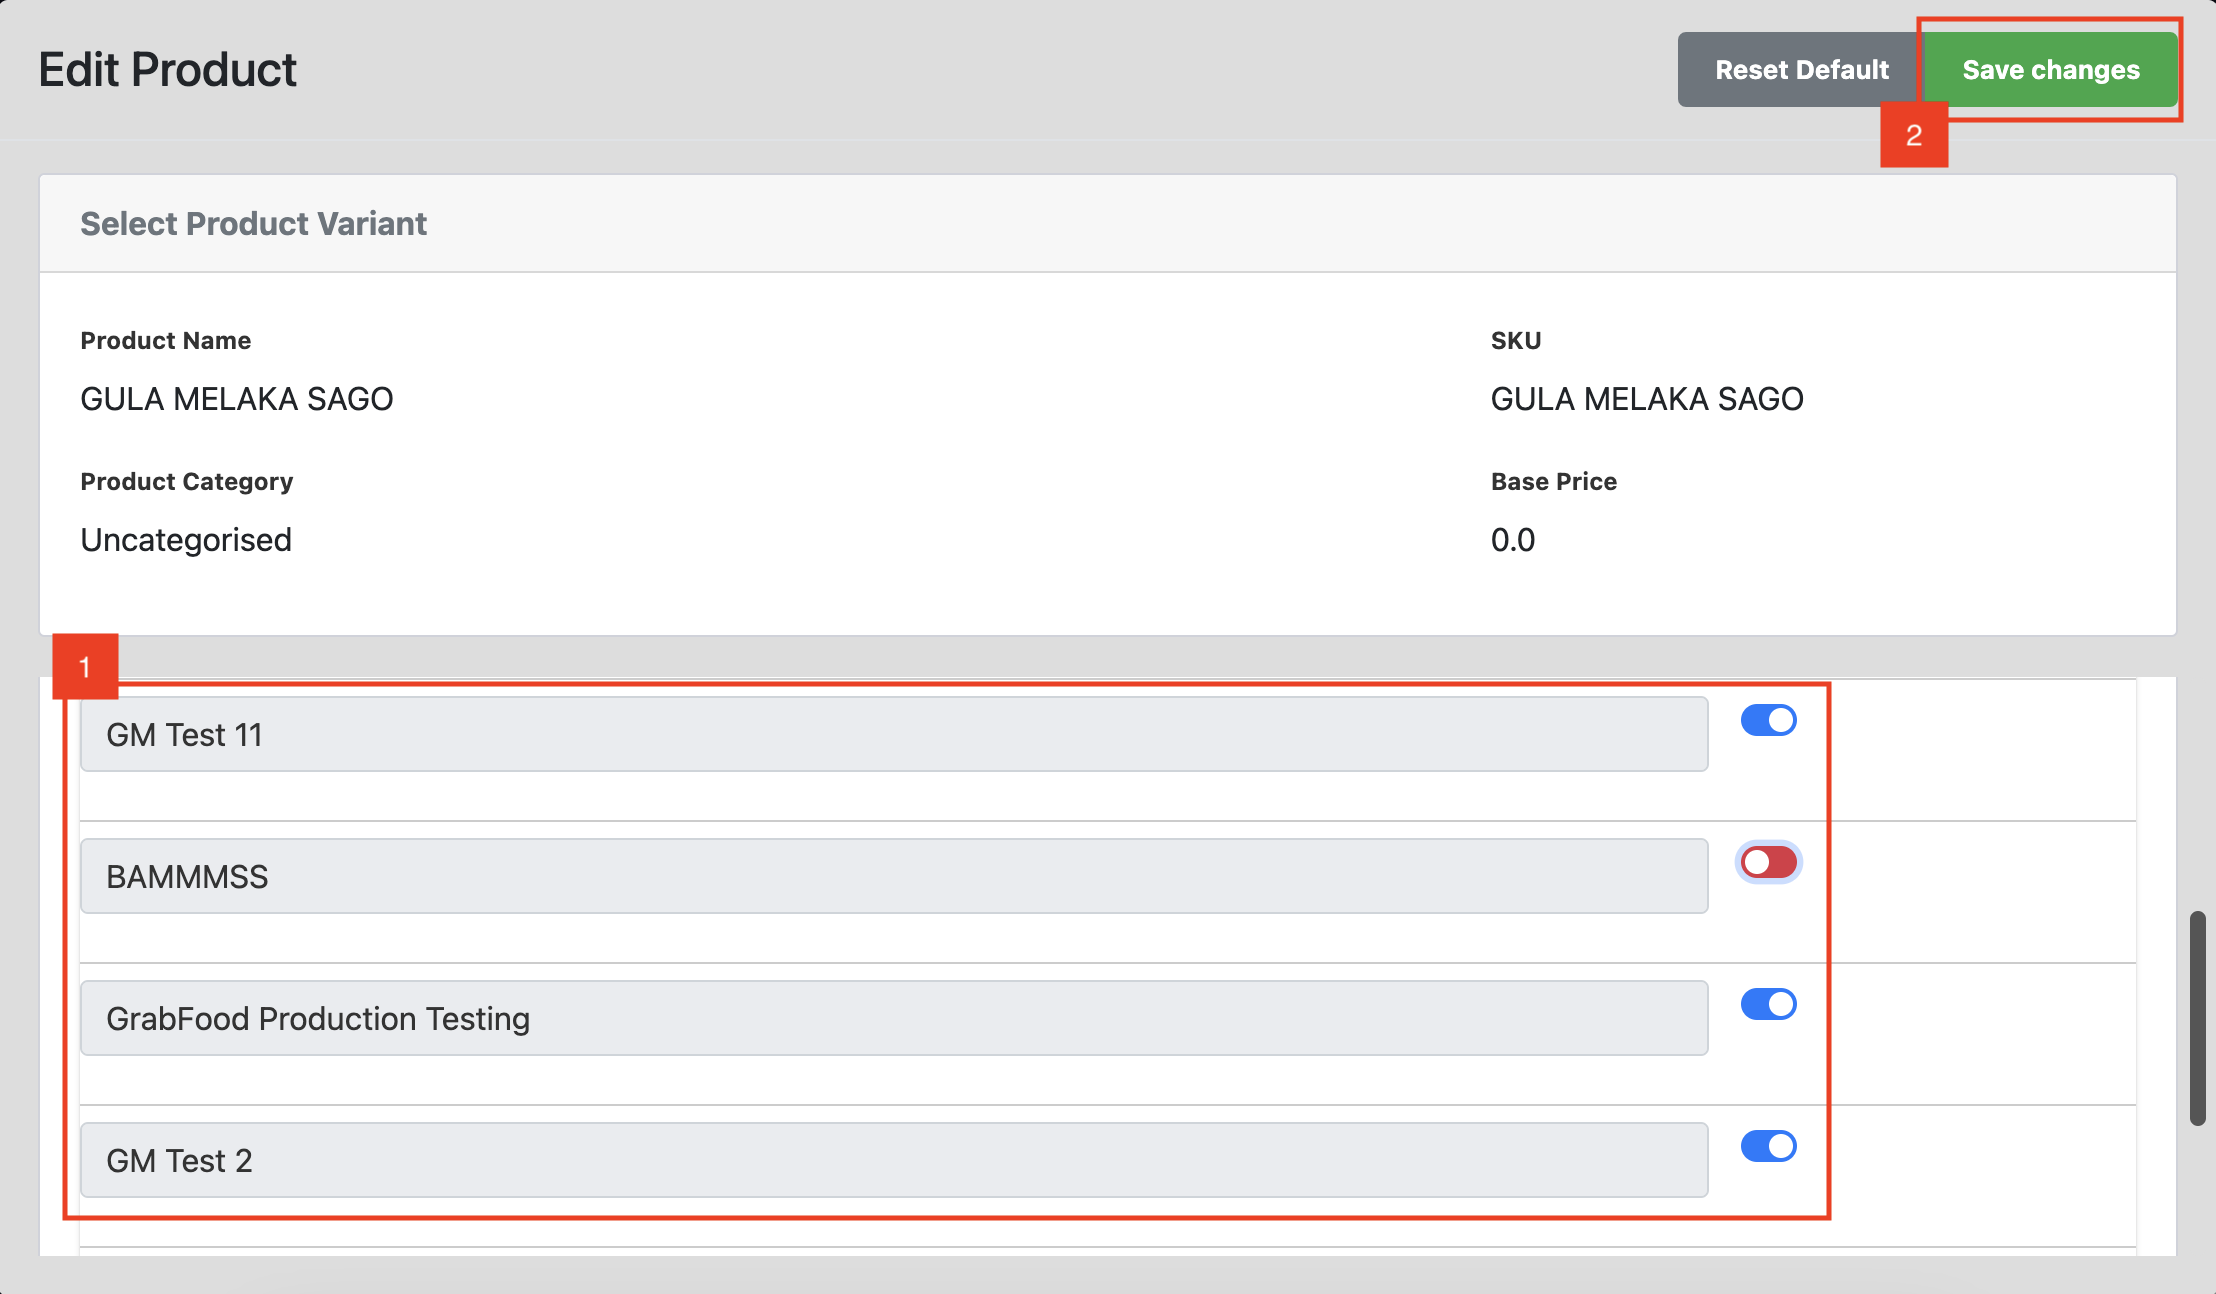Click the red annotation marker 2

click(1913, 135)
